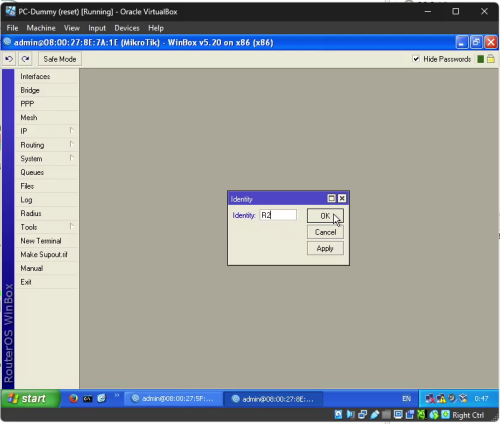Restore down the WinBox window
This screenshot has height=424, width=500.
coord(476,42)
